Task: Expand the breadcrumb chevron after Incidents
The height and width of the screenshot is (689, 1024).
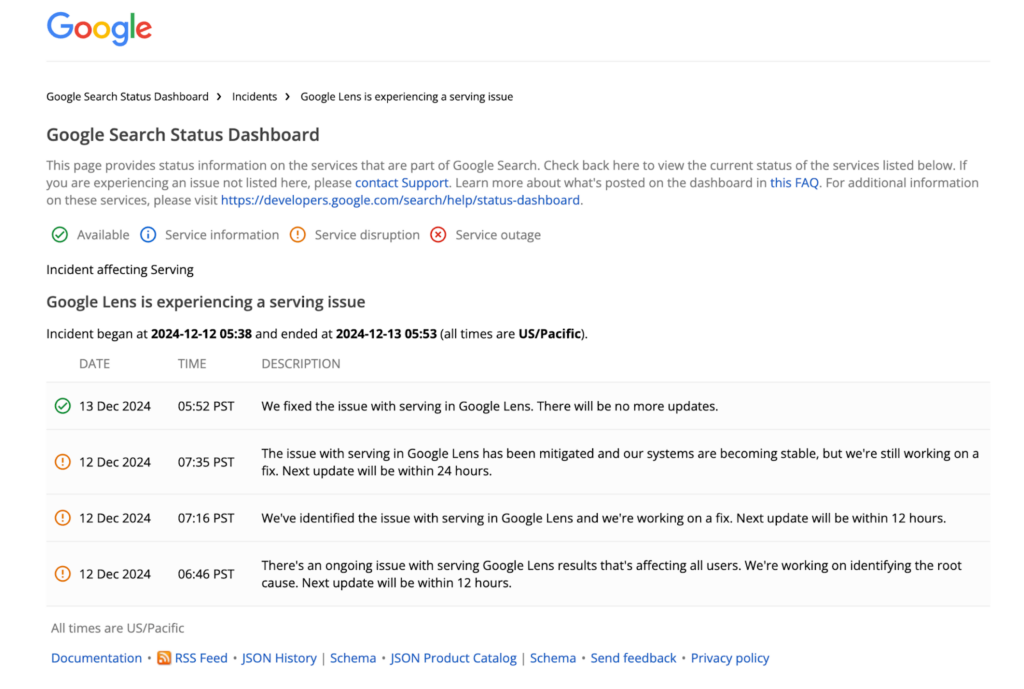Action: coord(287,96)
